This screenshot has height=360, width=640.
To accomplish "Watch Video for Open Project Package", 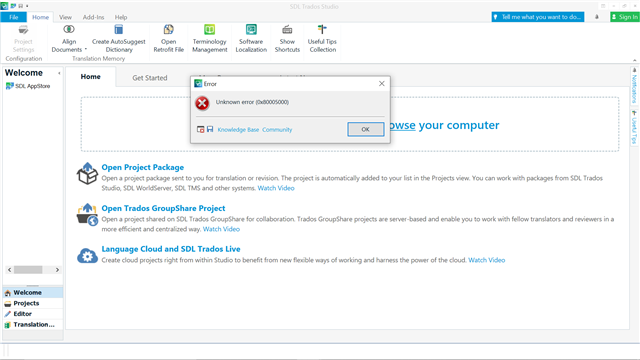I will click(276, 188).
